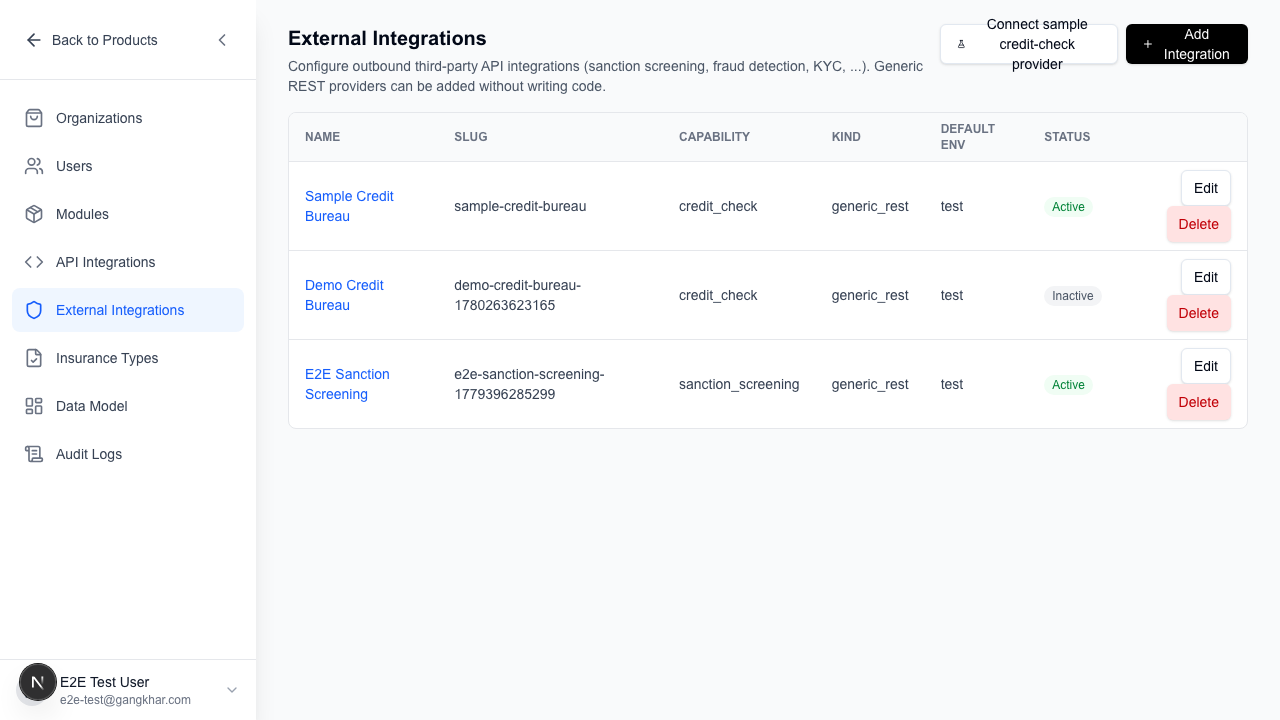Click the SLUG column header
The height and width of the screenshot is (720, 1280).
tap(471, 137)
